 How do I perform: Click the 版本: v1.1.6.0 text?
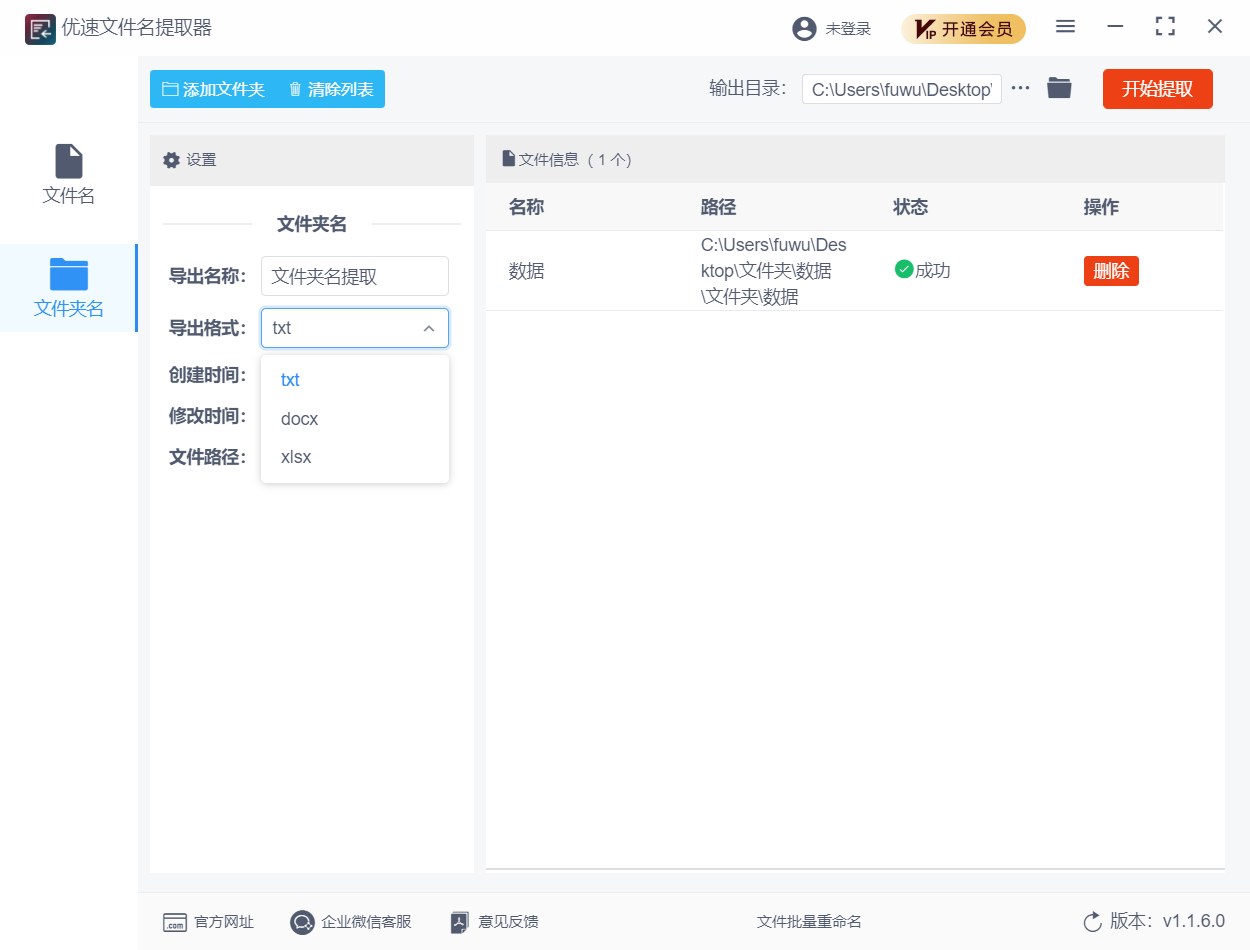1167,921
